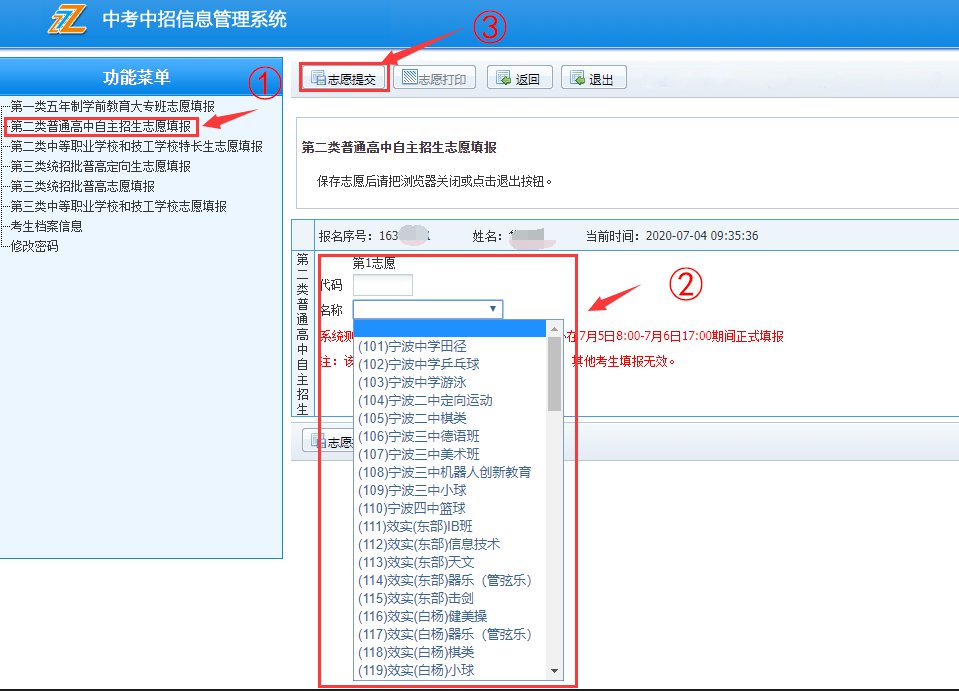
Task: Select (114)效实(东部)器乐（管弦乐） option
Action: click(450, 580)
